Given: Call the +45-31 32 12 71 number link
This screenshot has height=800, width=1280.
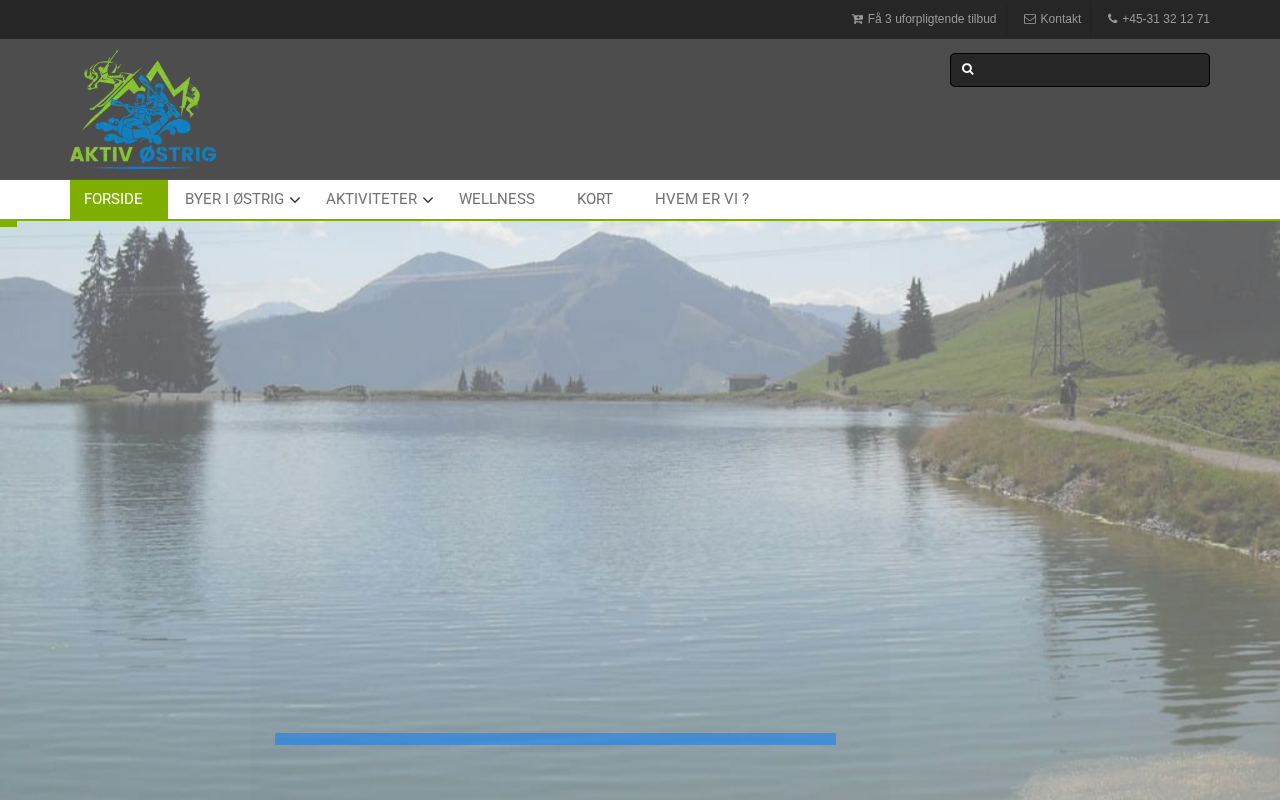Looking at the screenshot, I should coord(1166,19).
